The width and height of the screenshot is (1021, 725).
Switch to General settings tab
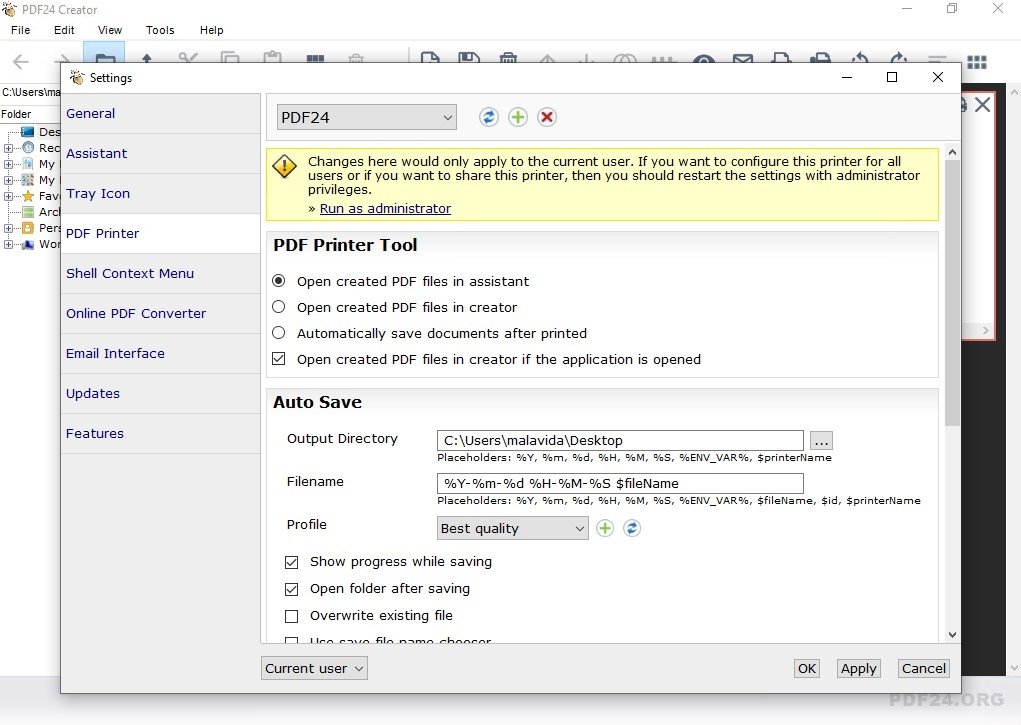[x=160, y=113]
